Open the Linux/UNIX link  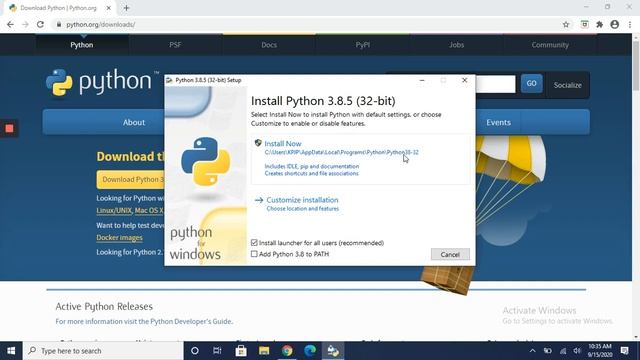(x=114, y=211)
